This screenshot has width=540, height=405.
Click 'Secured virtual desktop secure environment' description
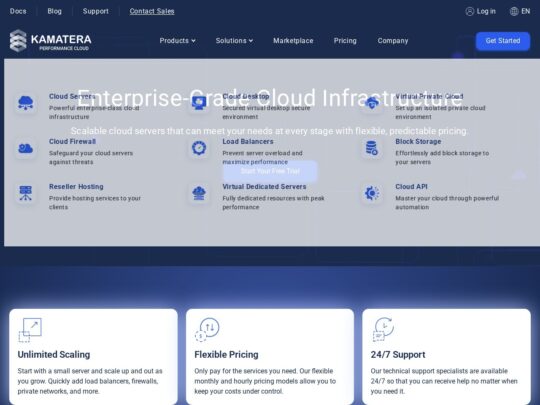tap(266, 112)
